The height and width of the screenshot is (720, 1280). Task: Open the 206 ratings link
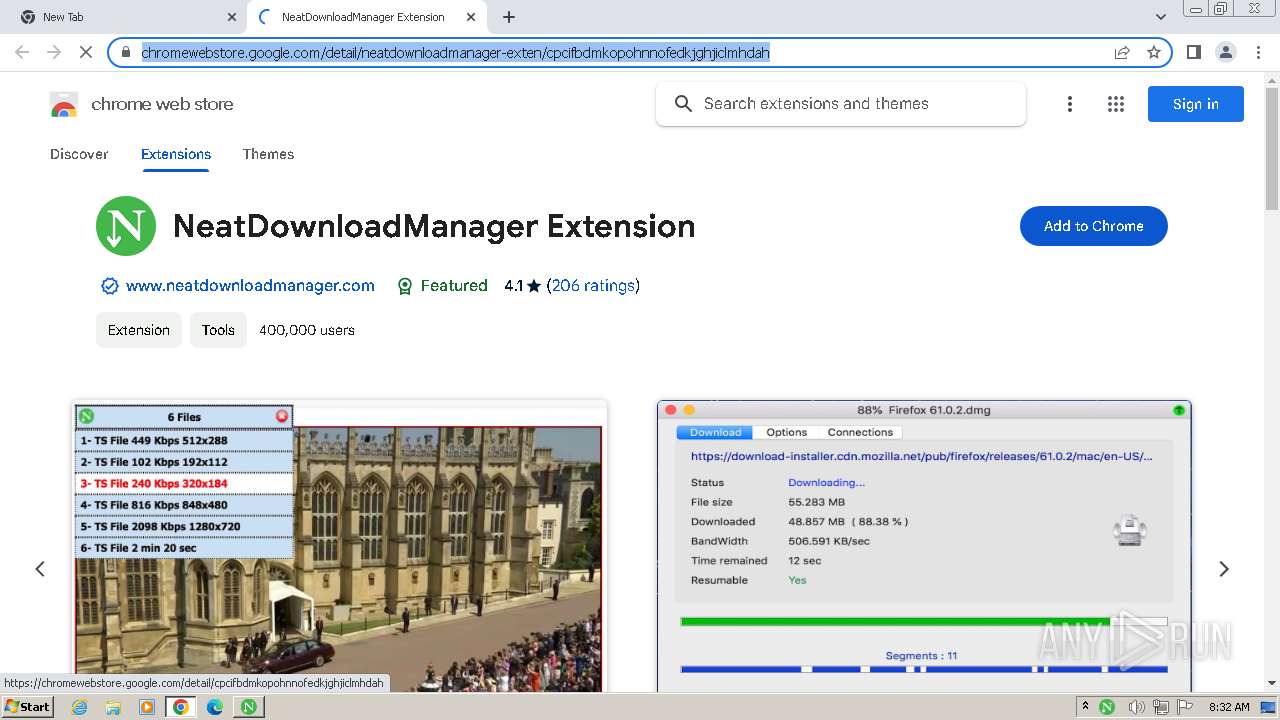(x=593, y=286)
